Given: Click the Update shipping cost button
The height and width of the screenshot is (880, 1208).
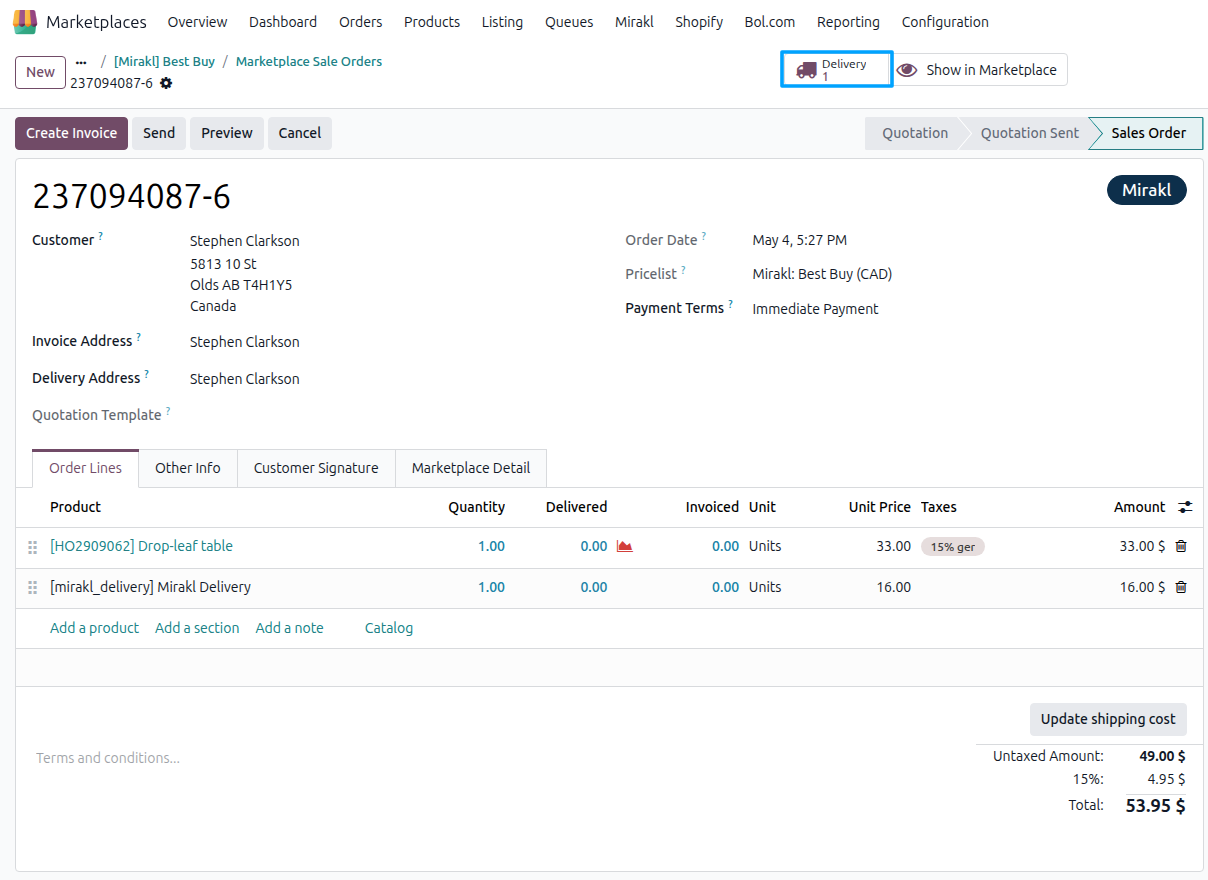Looking at the screenshot, I should [x=1108, y=719].
